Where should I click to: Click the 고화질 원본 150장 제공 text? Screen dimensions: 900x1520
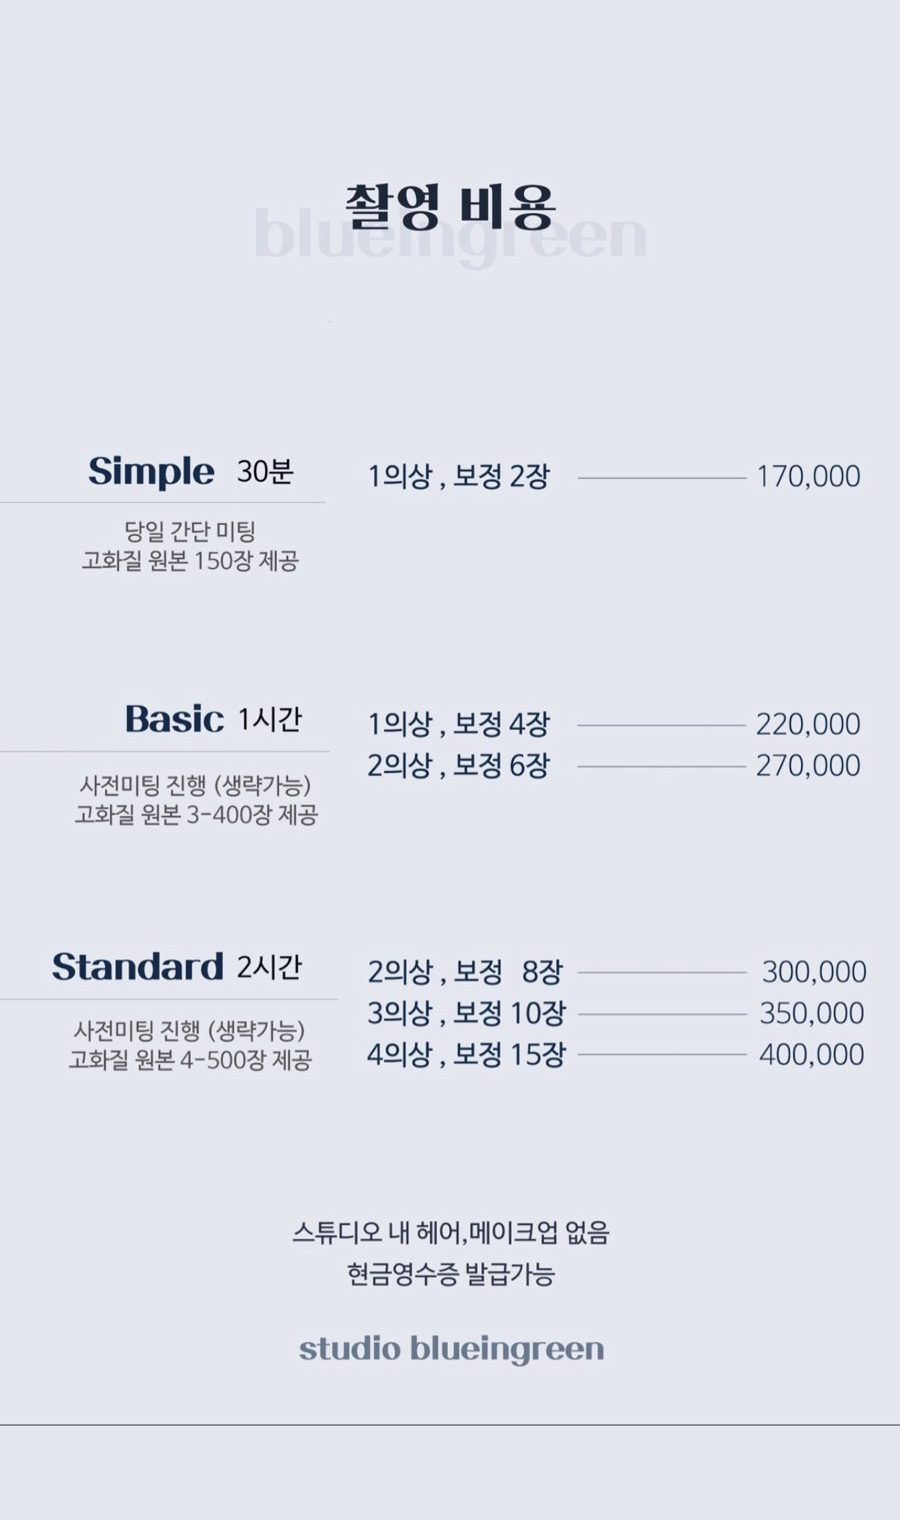click(x=190, y=561)
